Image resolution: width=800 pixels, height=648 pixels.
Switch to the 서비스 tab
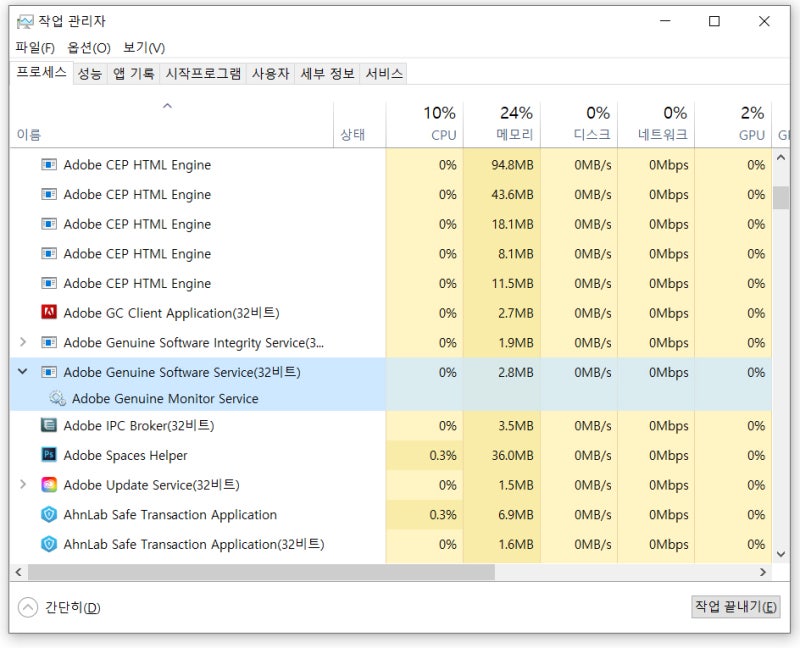click(x=383, y=72)
